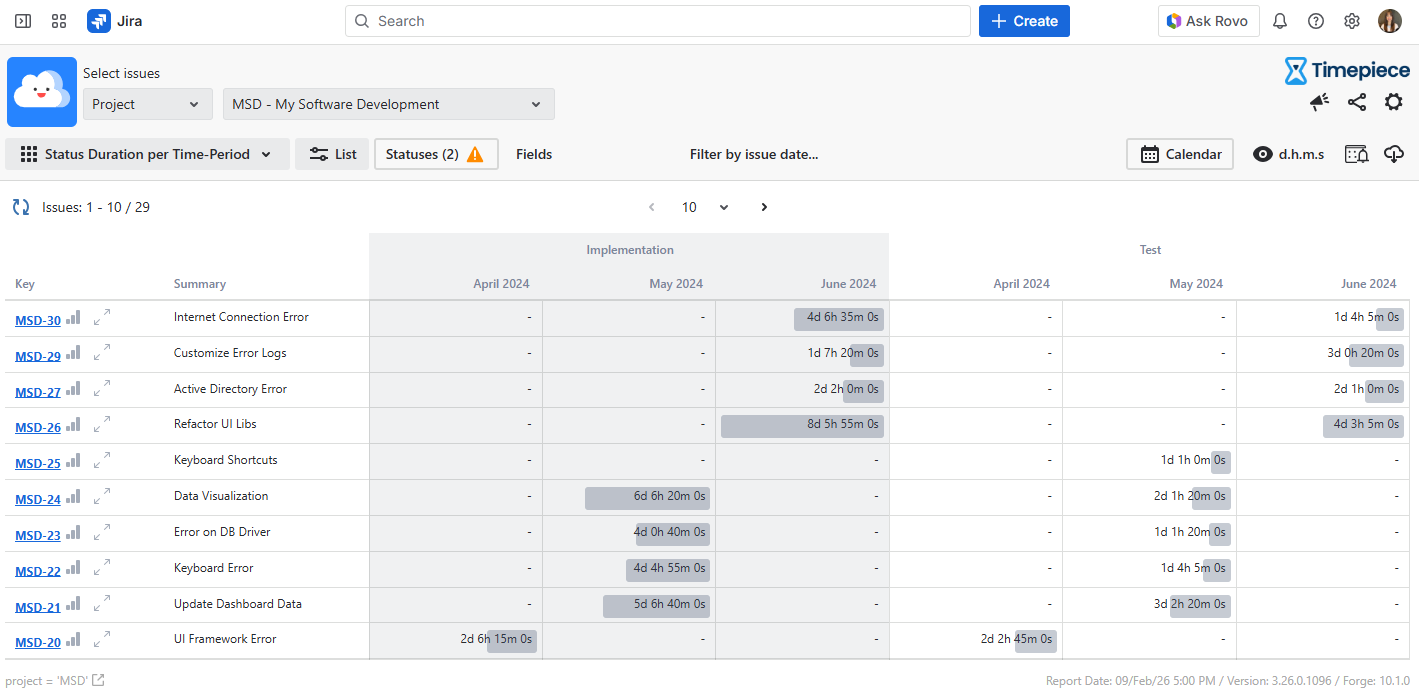1419x698 pixels.
Task: Click the Create button
Action: coord(1024,21)
